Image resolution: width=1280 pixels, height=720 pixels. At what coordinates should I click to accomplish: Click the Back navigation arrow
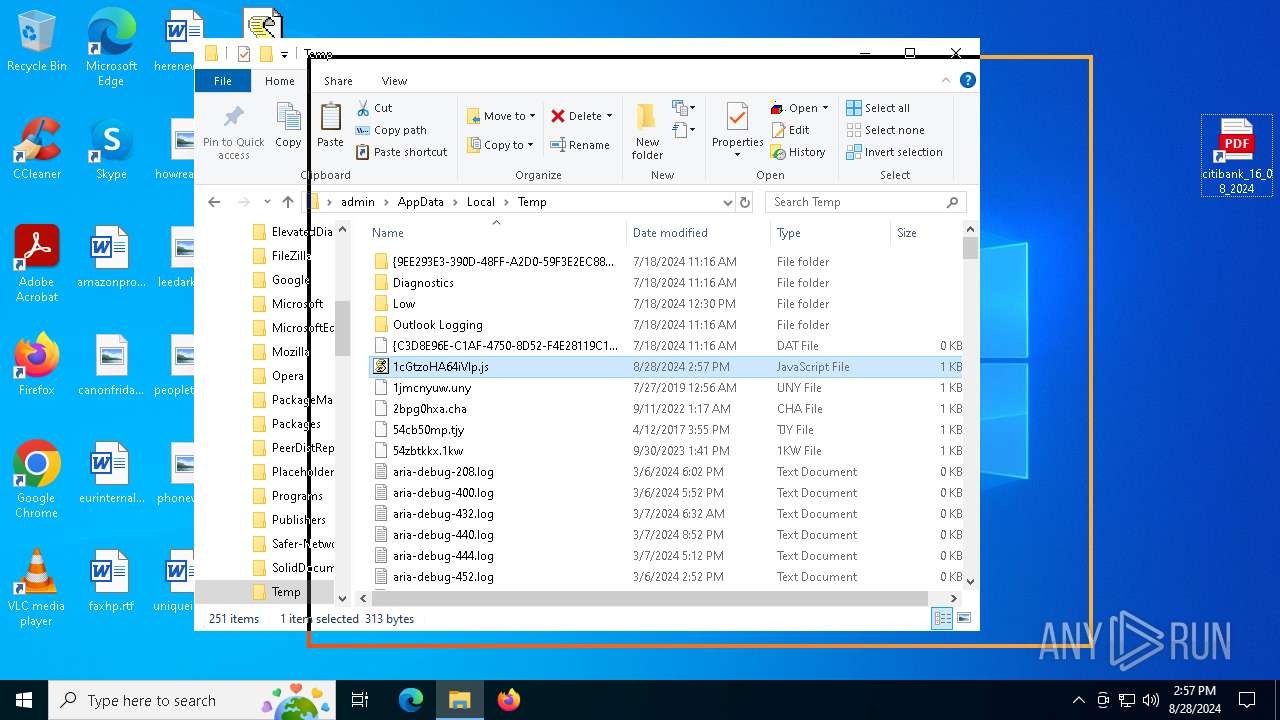[x=214, y=202]
